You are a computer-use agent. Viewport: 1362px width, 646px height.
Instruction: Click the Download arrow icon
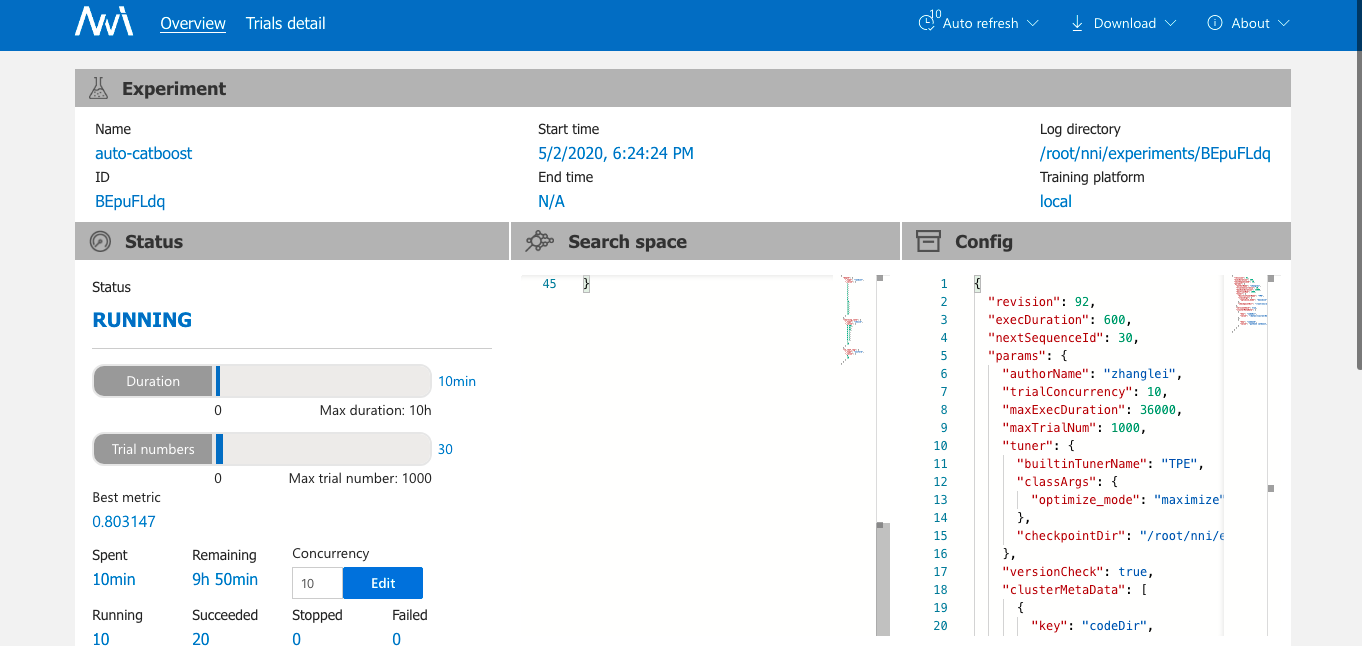[x=1077, y=23]
